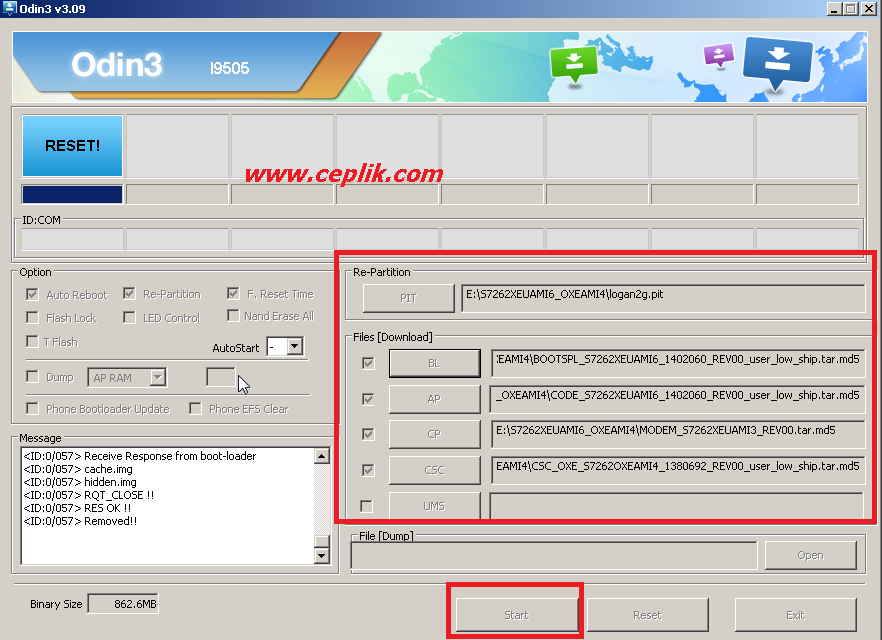The height and width of the screenshot is (640, 882).
Task: Click the purple transfer icon in banner
Action: click(718, 54)
